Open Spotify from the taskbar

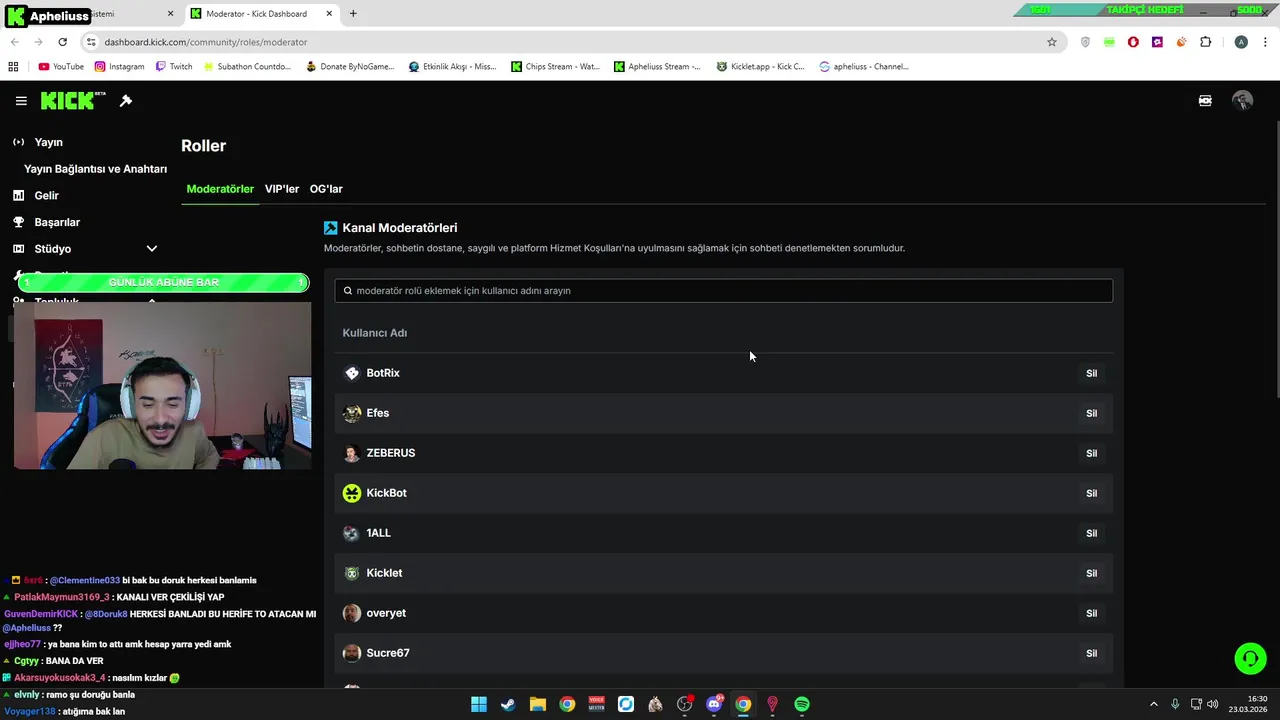(802, 704)
